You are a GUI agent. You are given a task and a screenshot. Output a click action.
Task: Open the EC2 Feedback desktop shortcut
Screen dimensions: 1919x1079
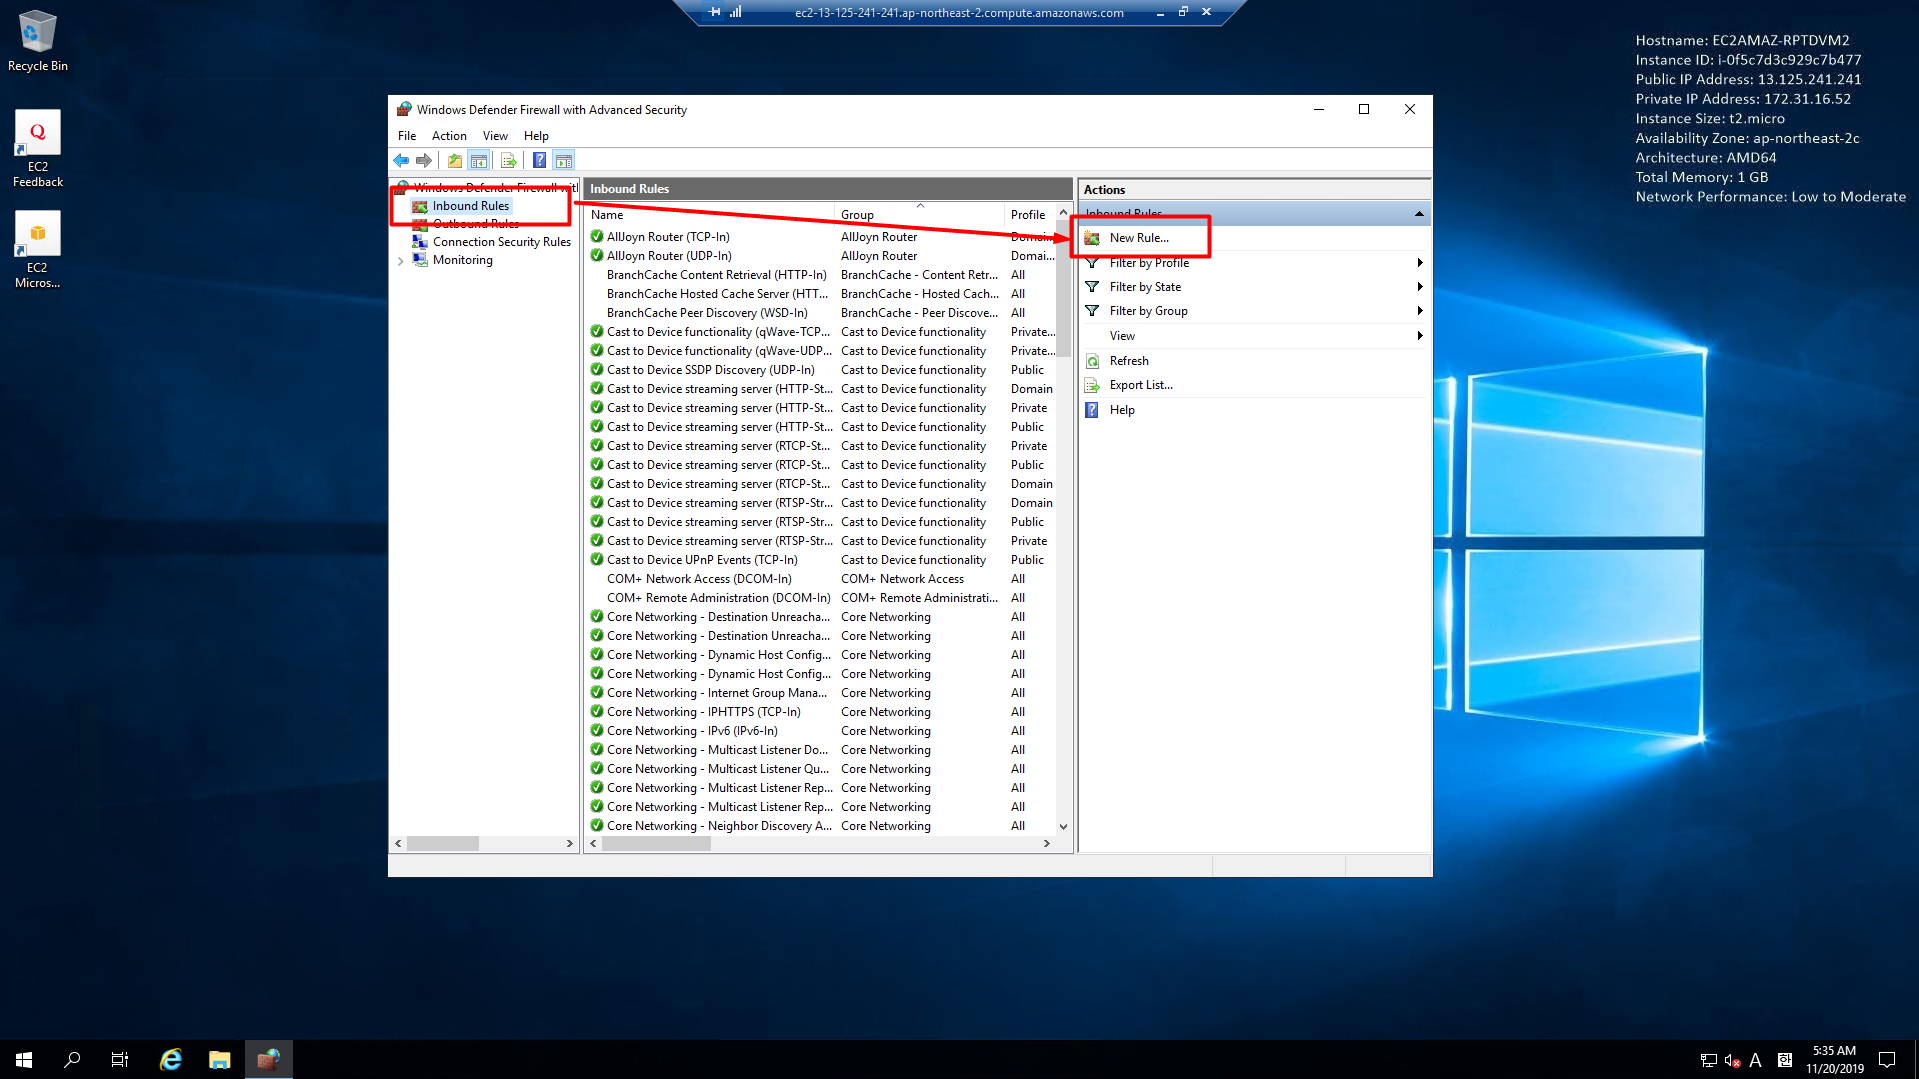pos(38,149)
